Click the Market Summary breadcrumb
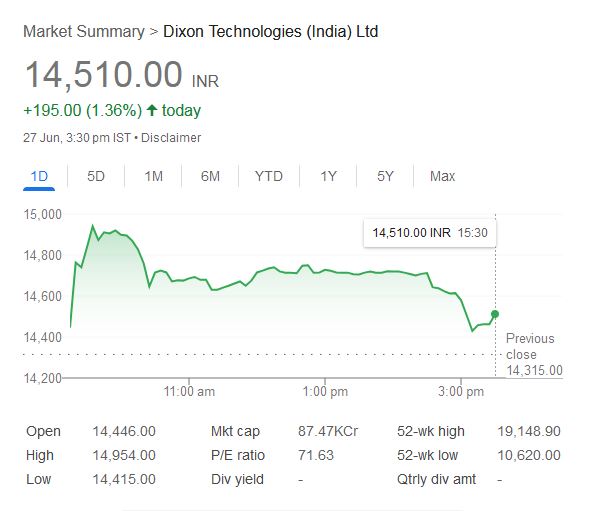This screenshot has width=613, height=511. coord(83,32)
